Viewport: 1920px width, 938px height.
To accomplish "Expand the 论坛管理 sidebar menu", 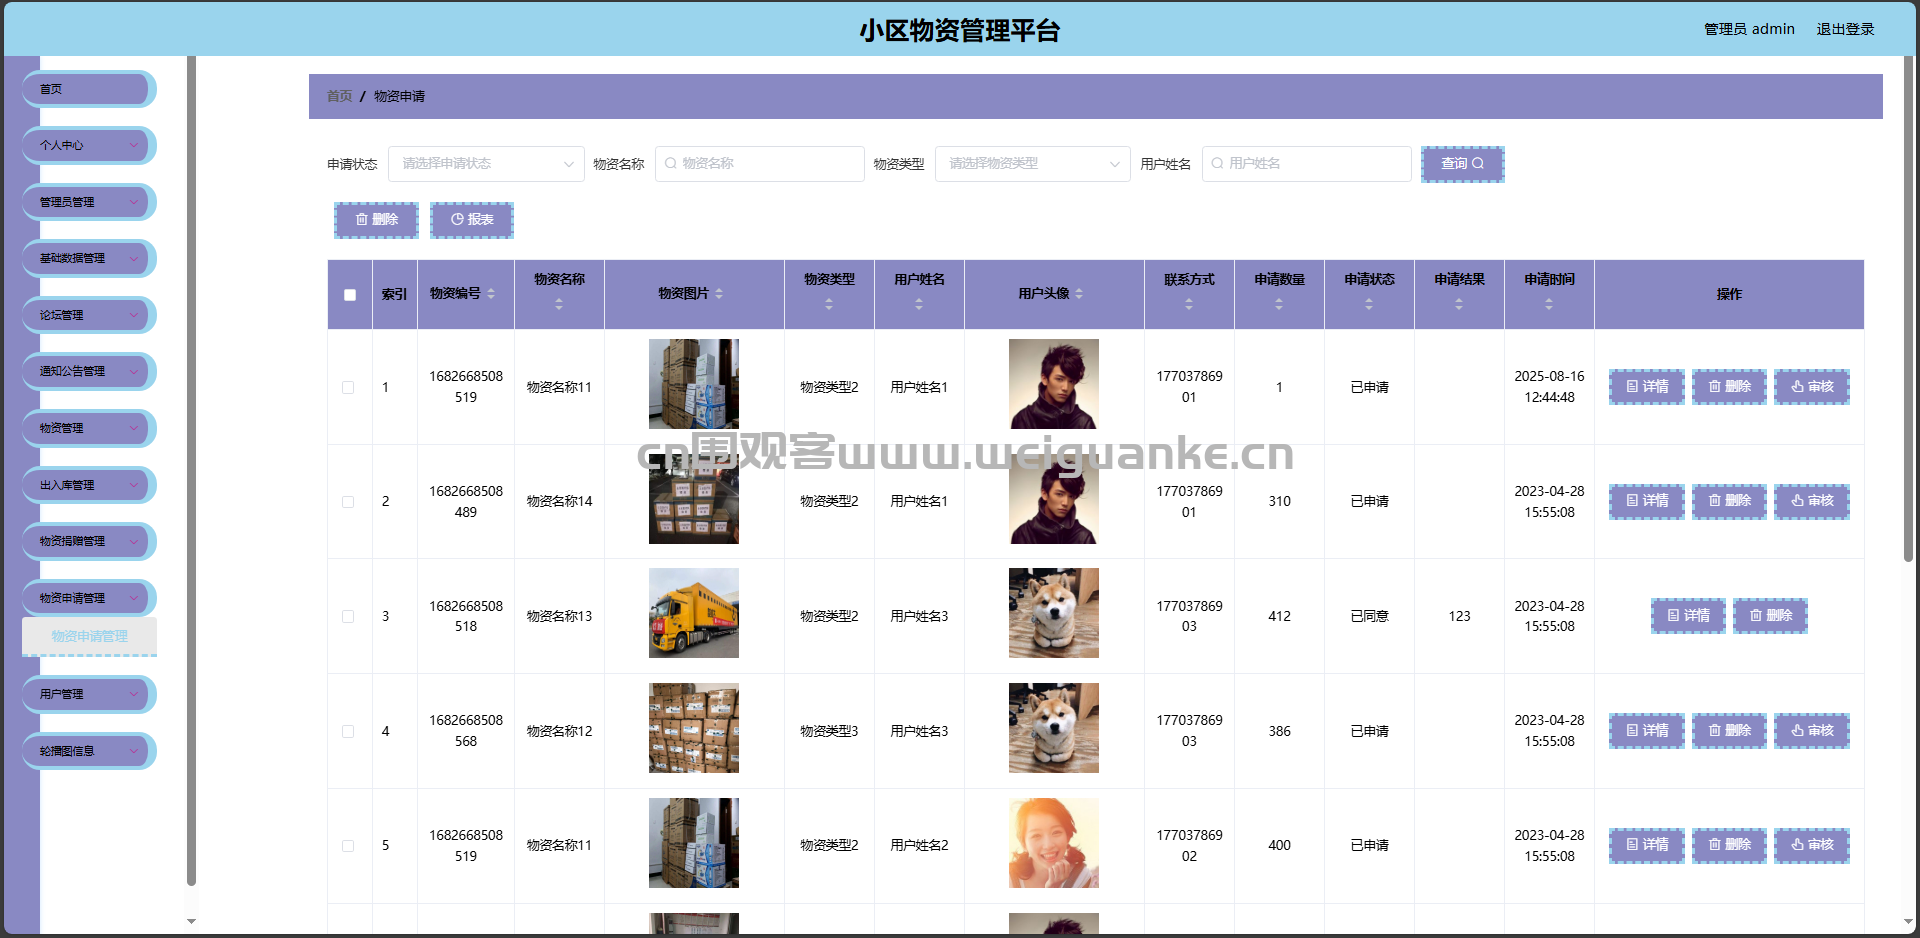I will click(x=89, y=315).
